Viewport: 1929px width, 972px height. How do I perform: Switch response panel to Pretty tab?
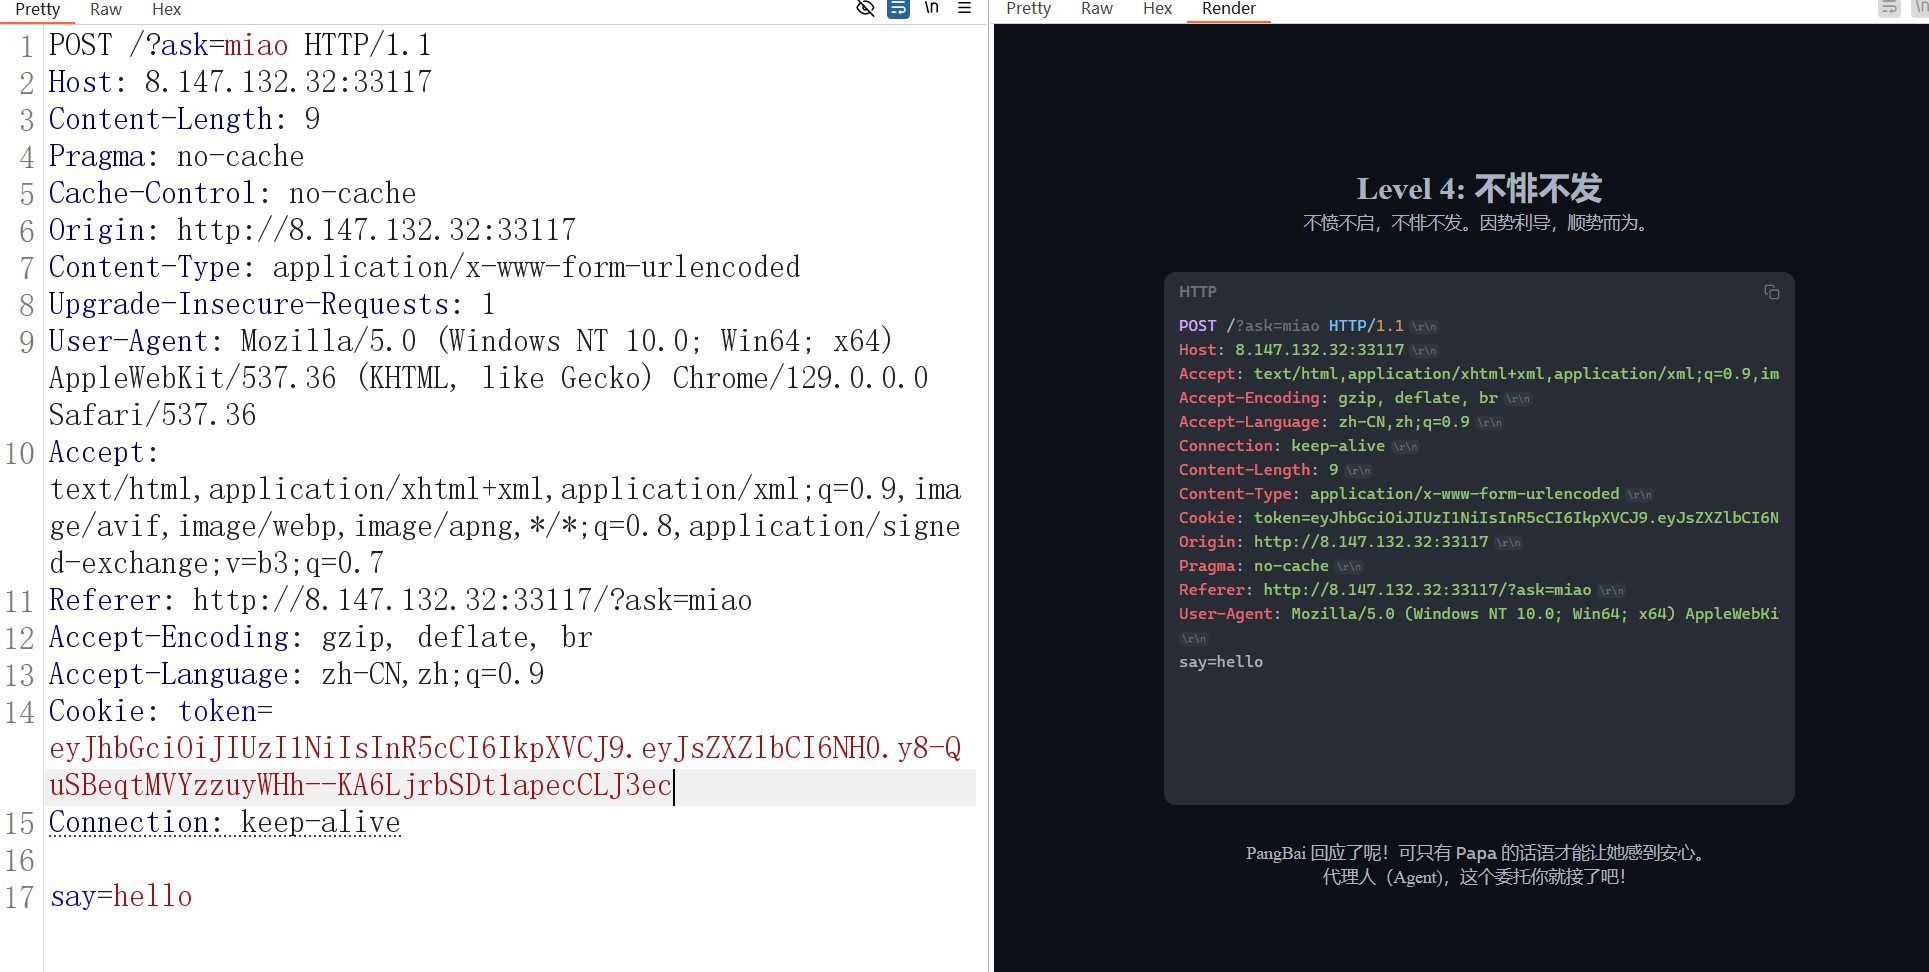point(1028,9)
